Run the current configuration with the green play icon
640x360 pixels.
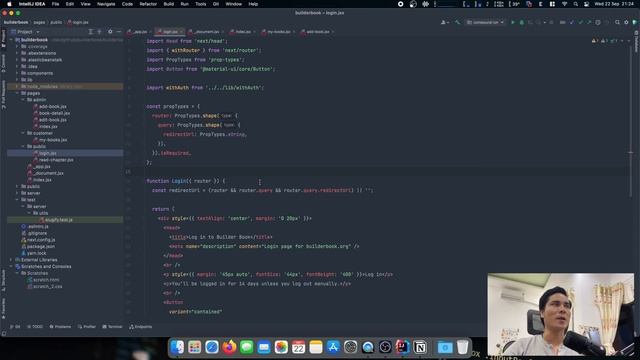tap(513, 22)
